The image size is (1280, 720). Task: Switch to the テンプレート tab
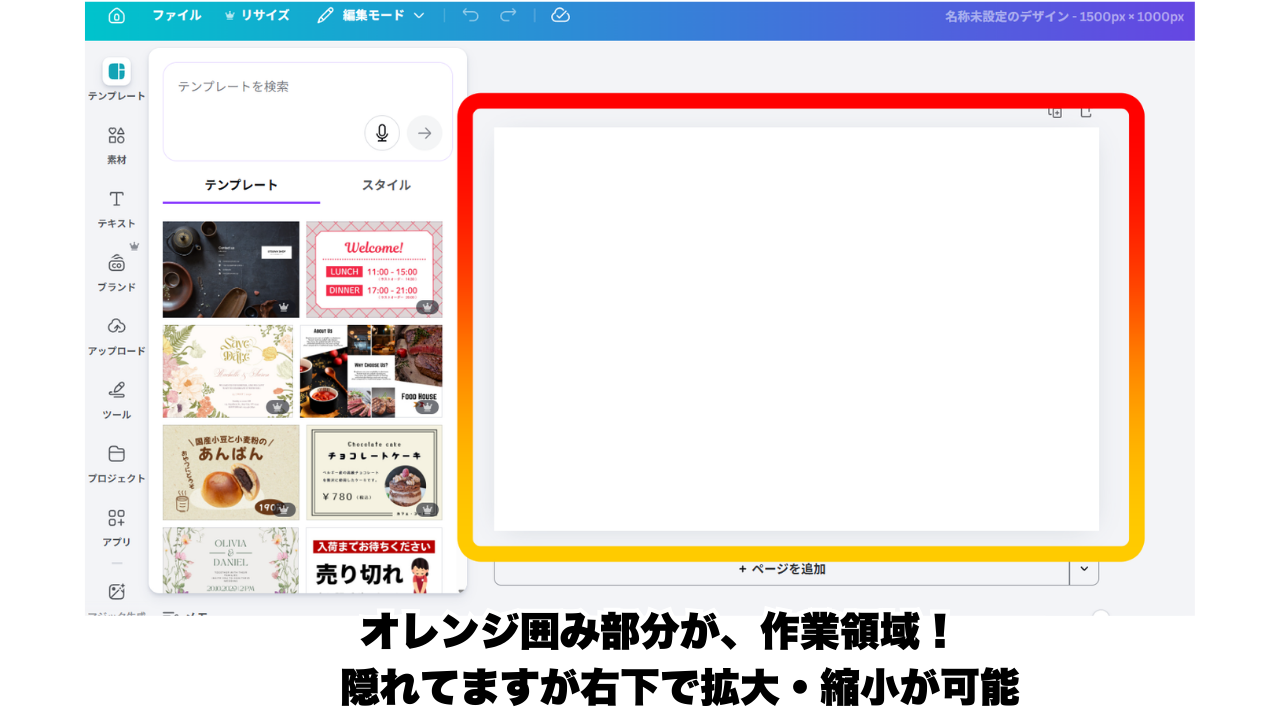coord(241,186)
